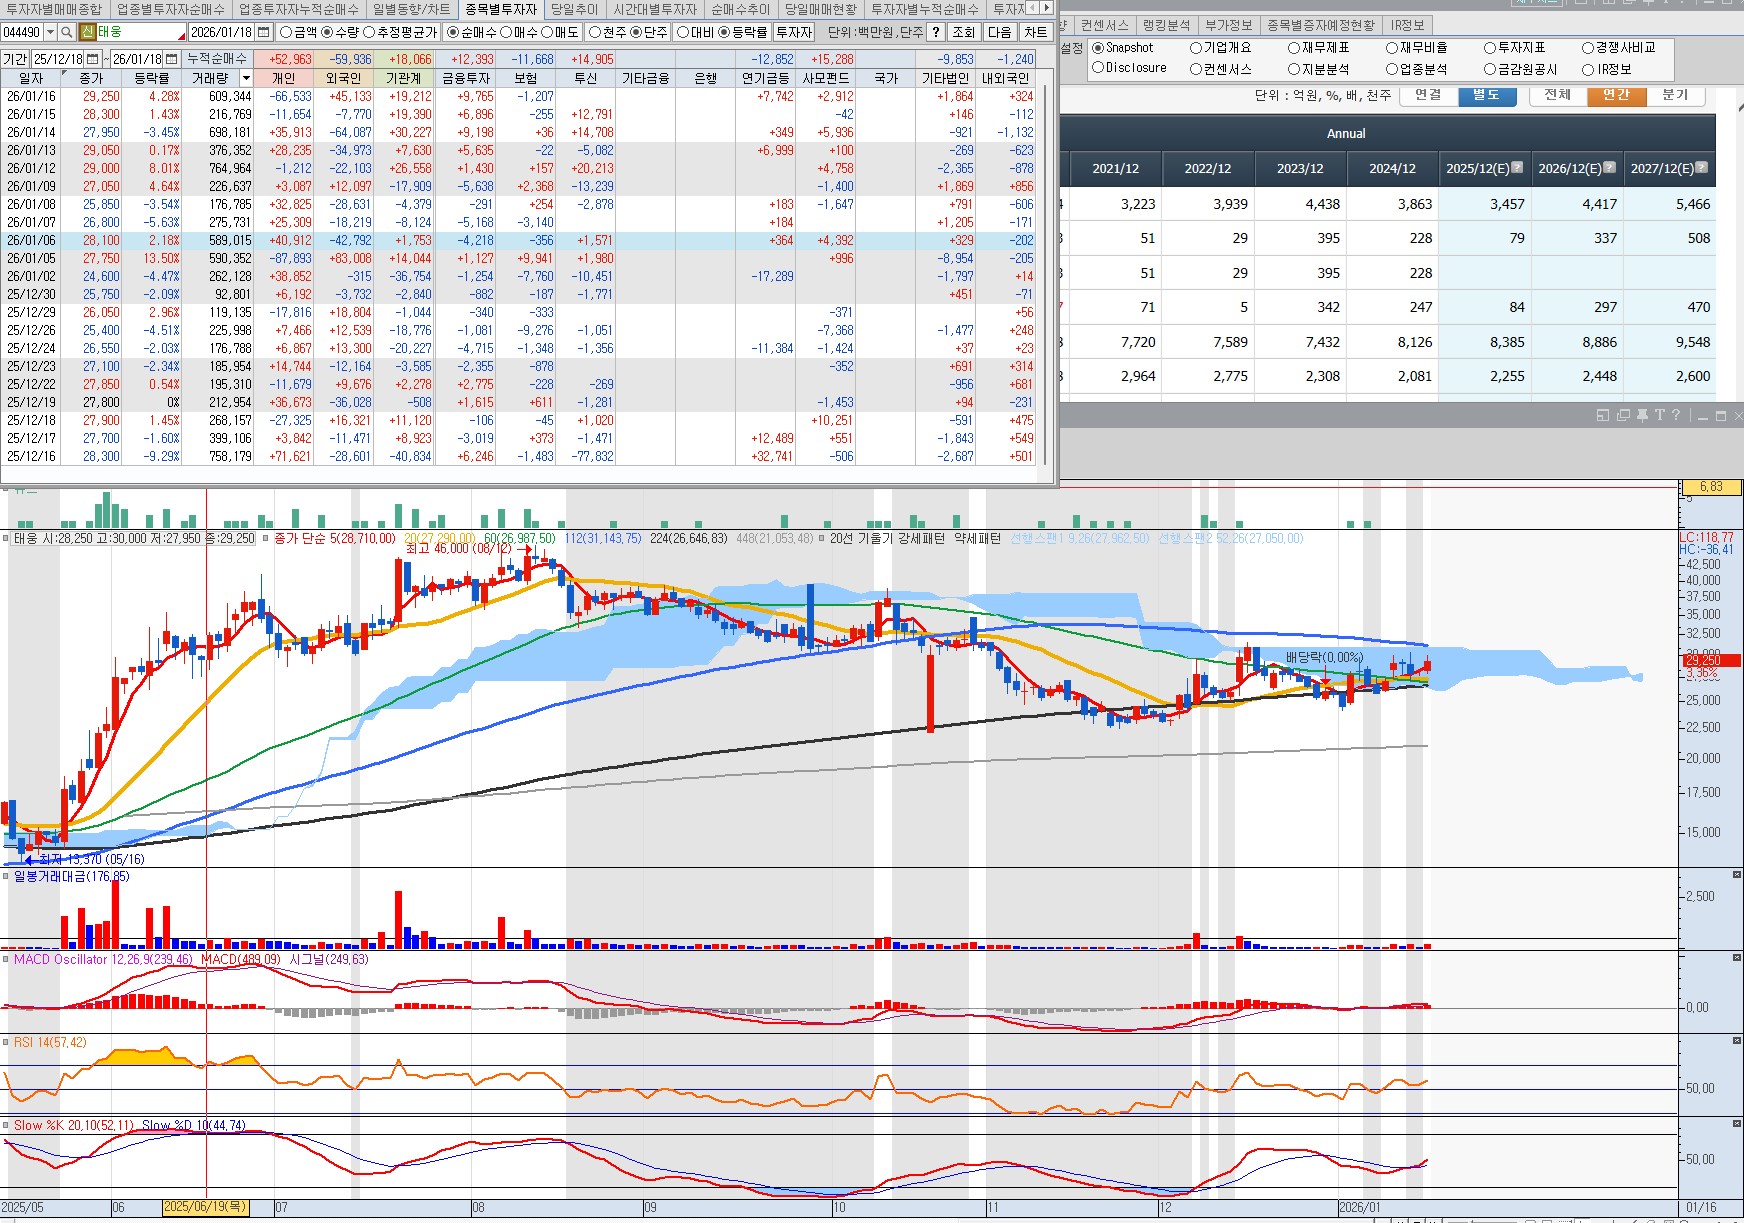Select the 재무제표 radio option
This screenshot has height=1223, width=1744.
pyautogui.click(x=1294, y=47)
